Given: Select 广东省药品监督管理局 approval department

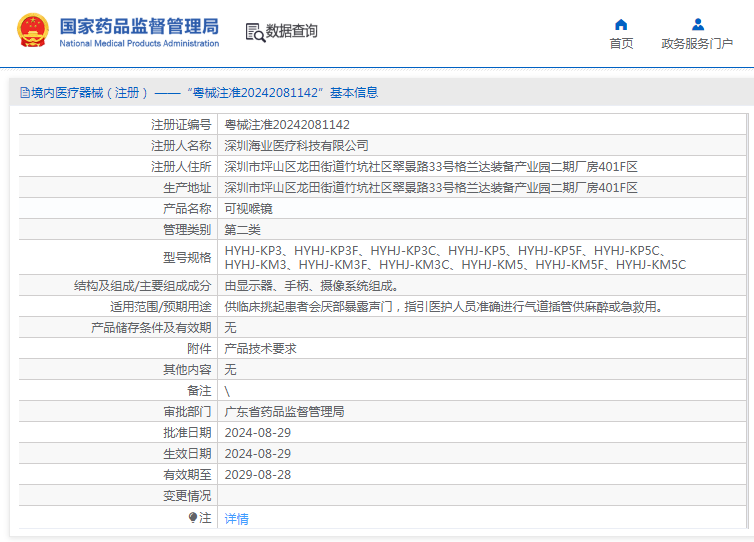Looking at the screenshot, I should pos(284,412).
